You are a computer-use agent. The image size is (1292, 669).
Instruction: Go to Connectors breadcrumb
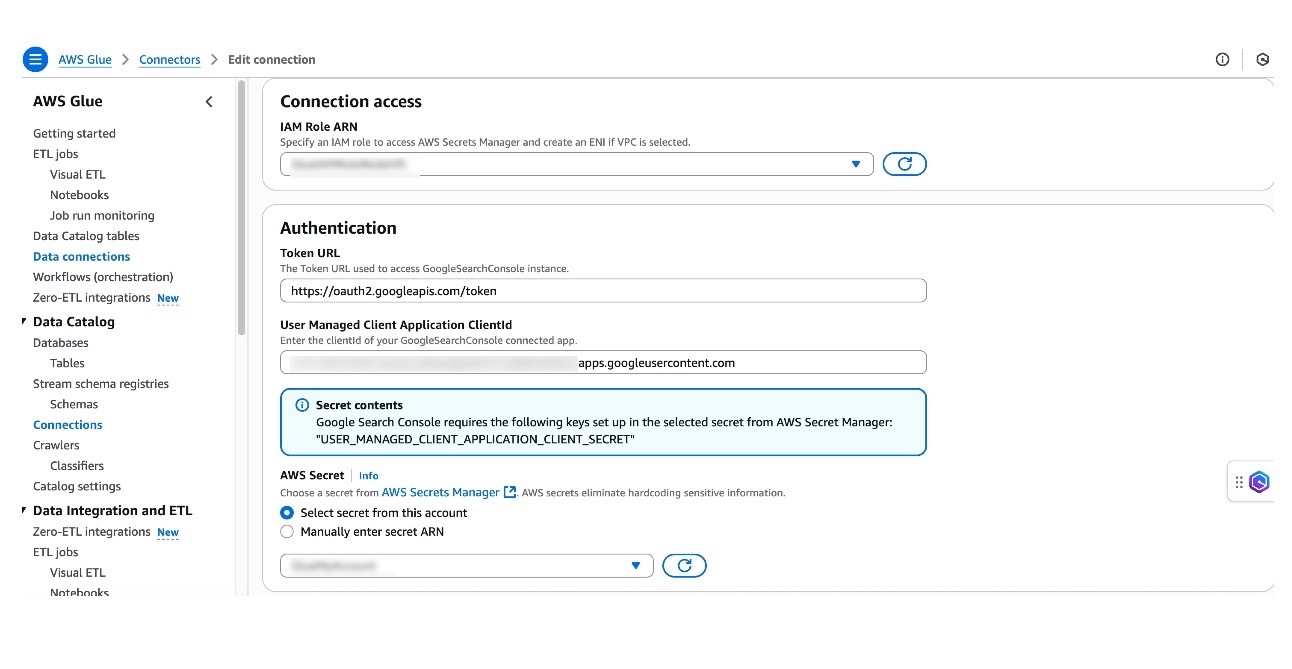pyautogui.click(x=170, y=60)
